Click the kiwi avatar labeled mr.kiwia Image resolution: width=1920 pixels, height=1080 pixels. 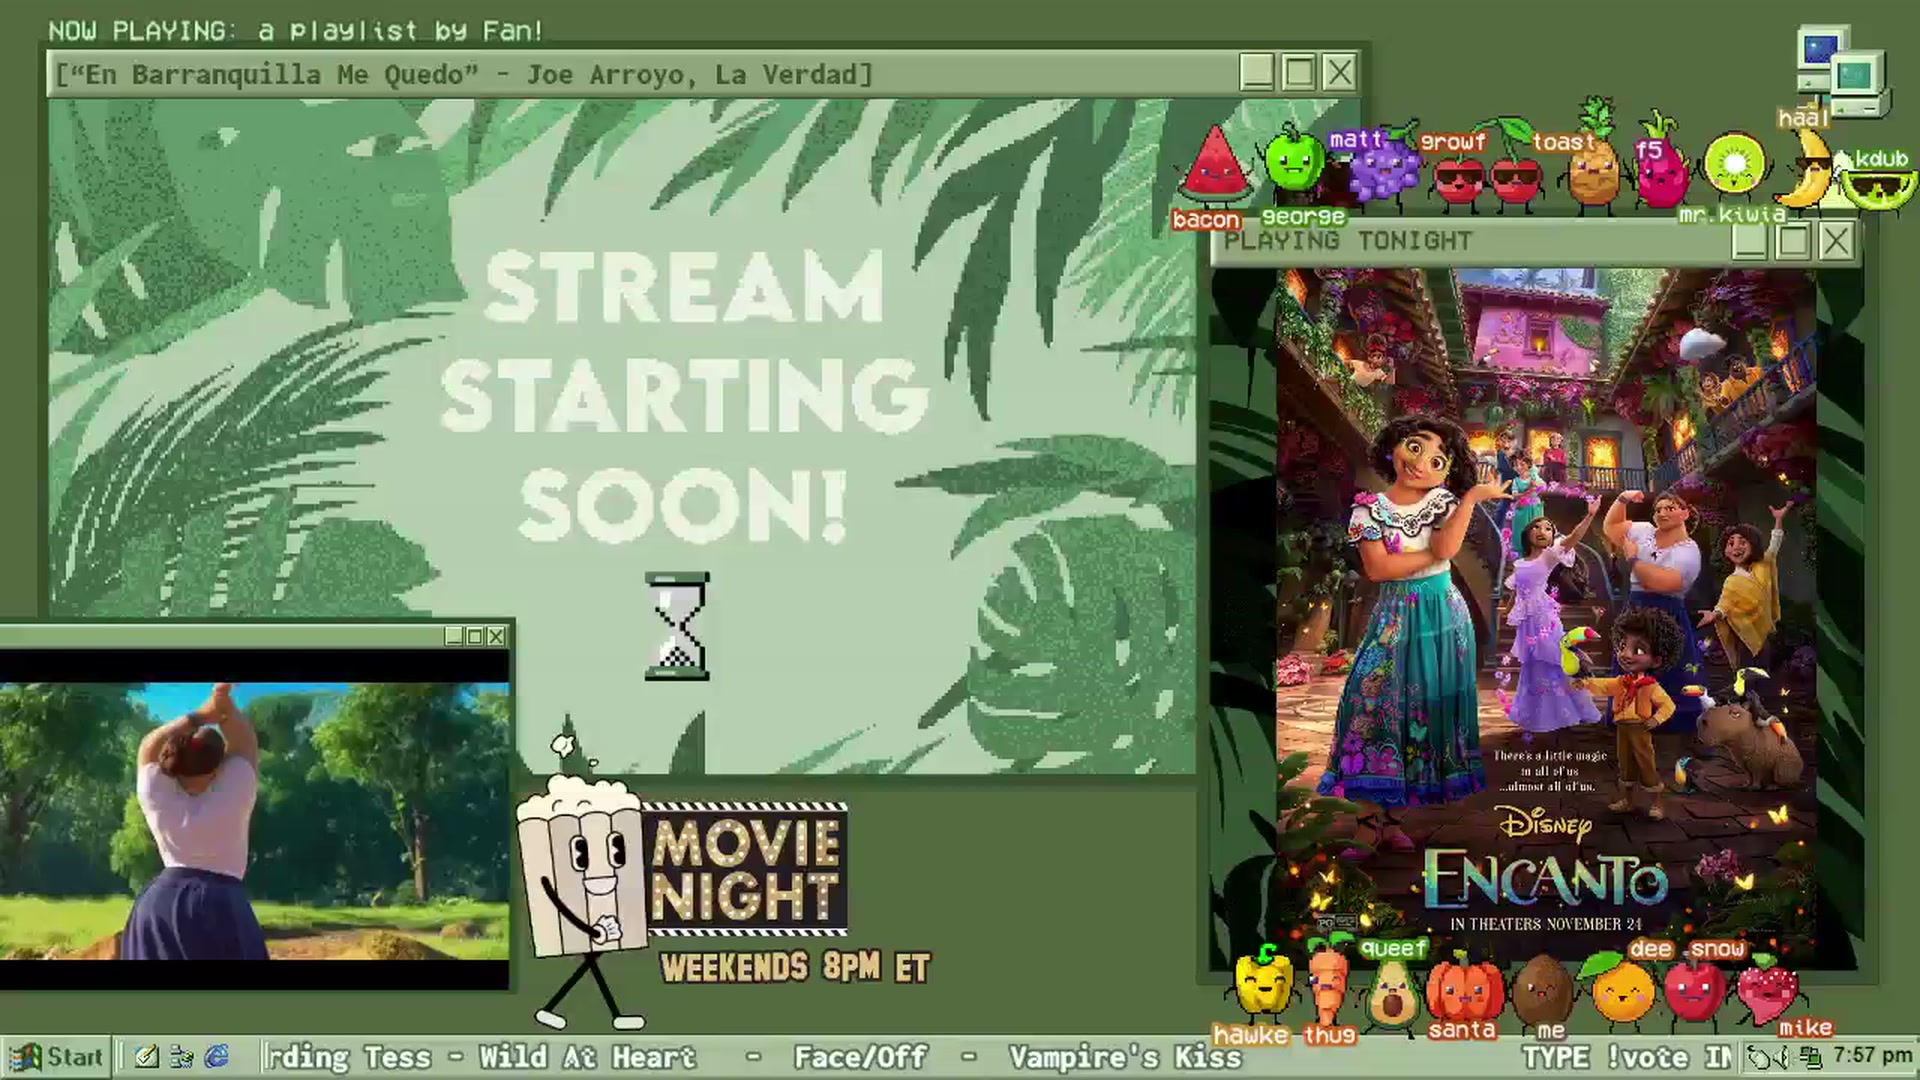tap(1735, 164)
